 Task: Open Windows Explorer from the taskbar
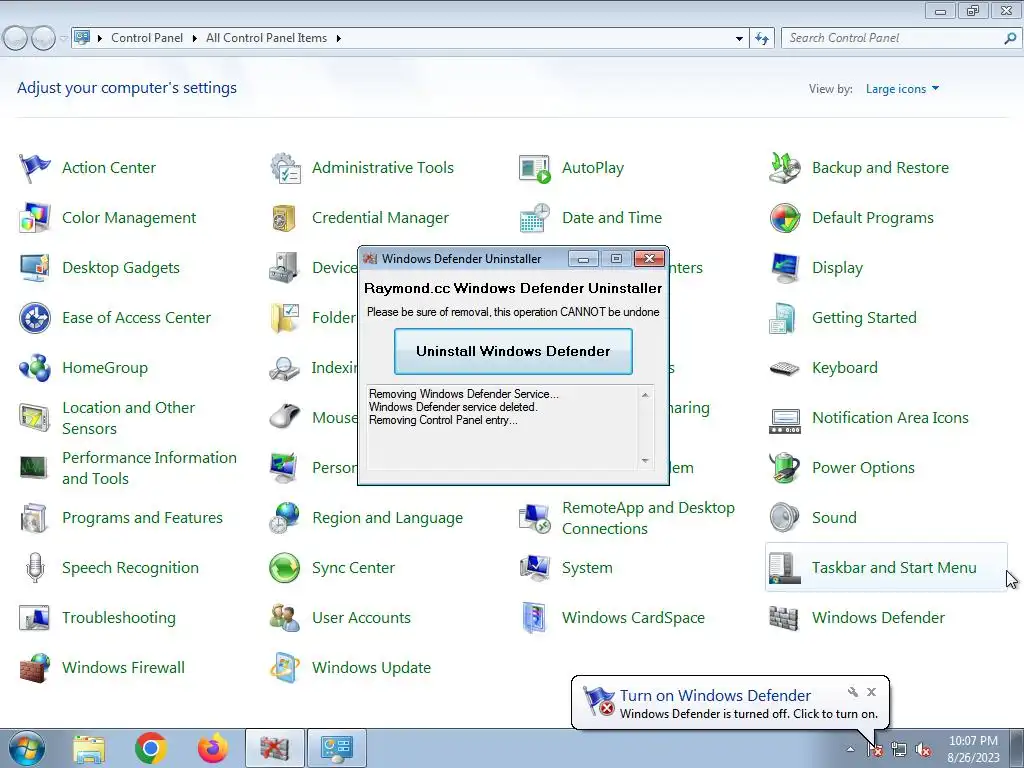click(88, 748)
